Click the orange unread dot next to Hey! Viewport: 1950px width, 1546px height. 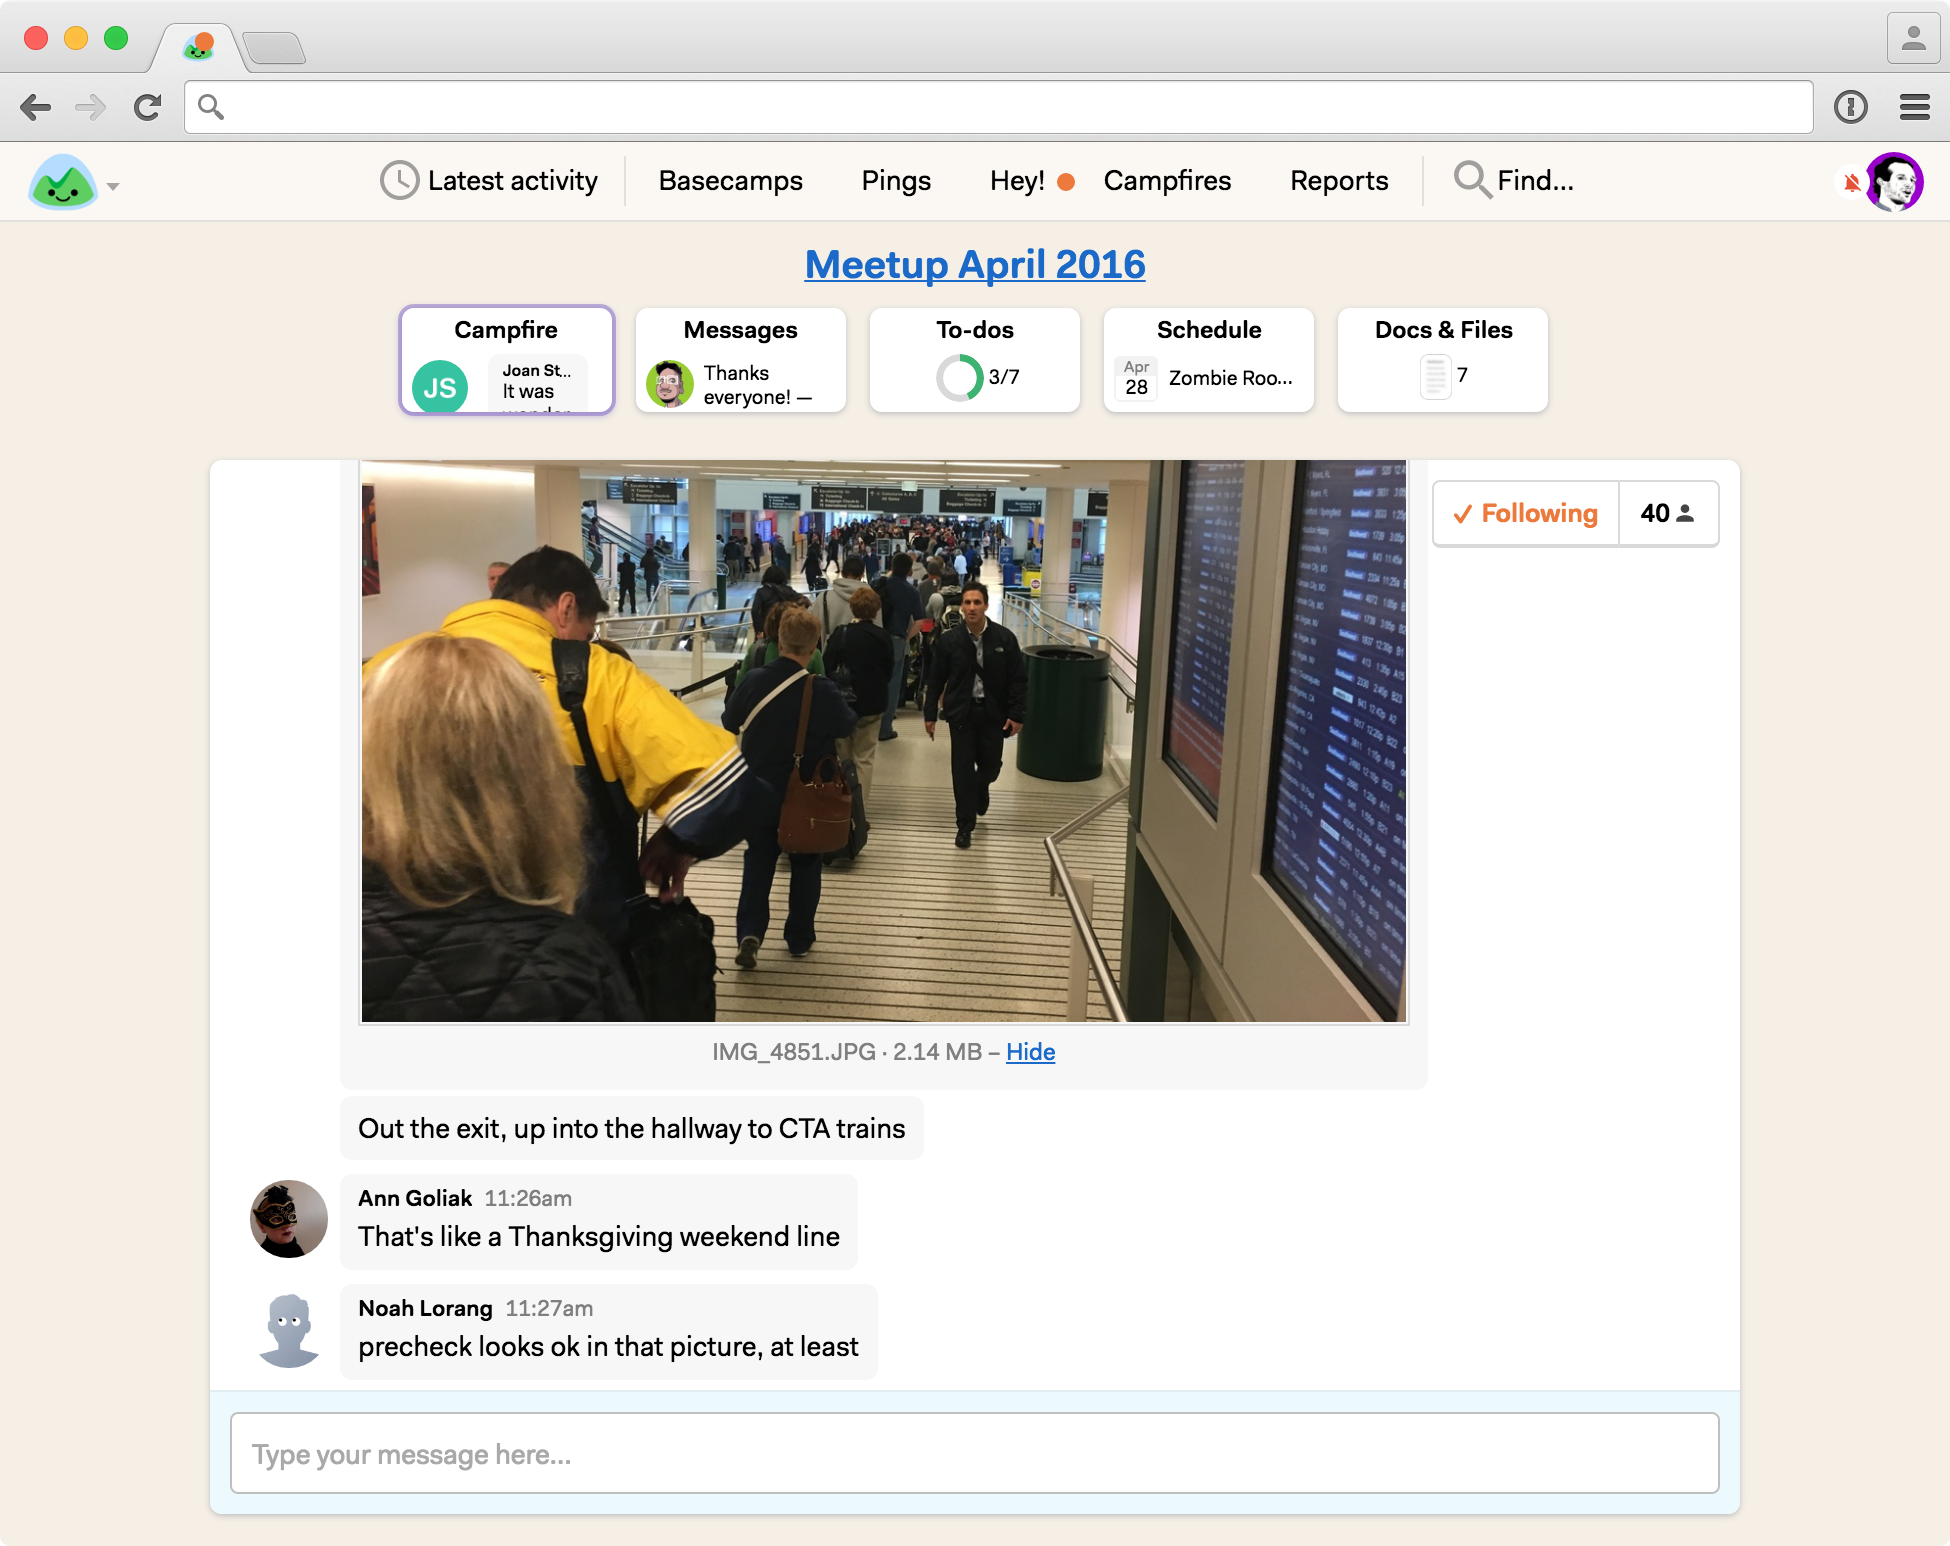click(x=1066, y=182)
